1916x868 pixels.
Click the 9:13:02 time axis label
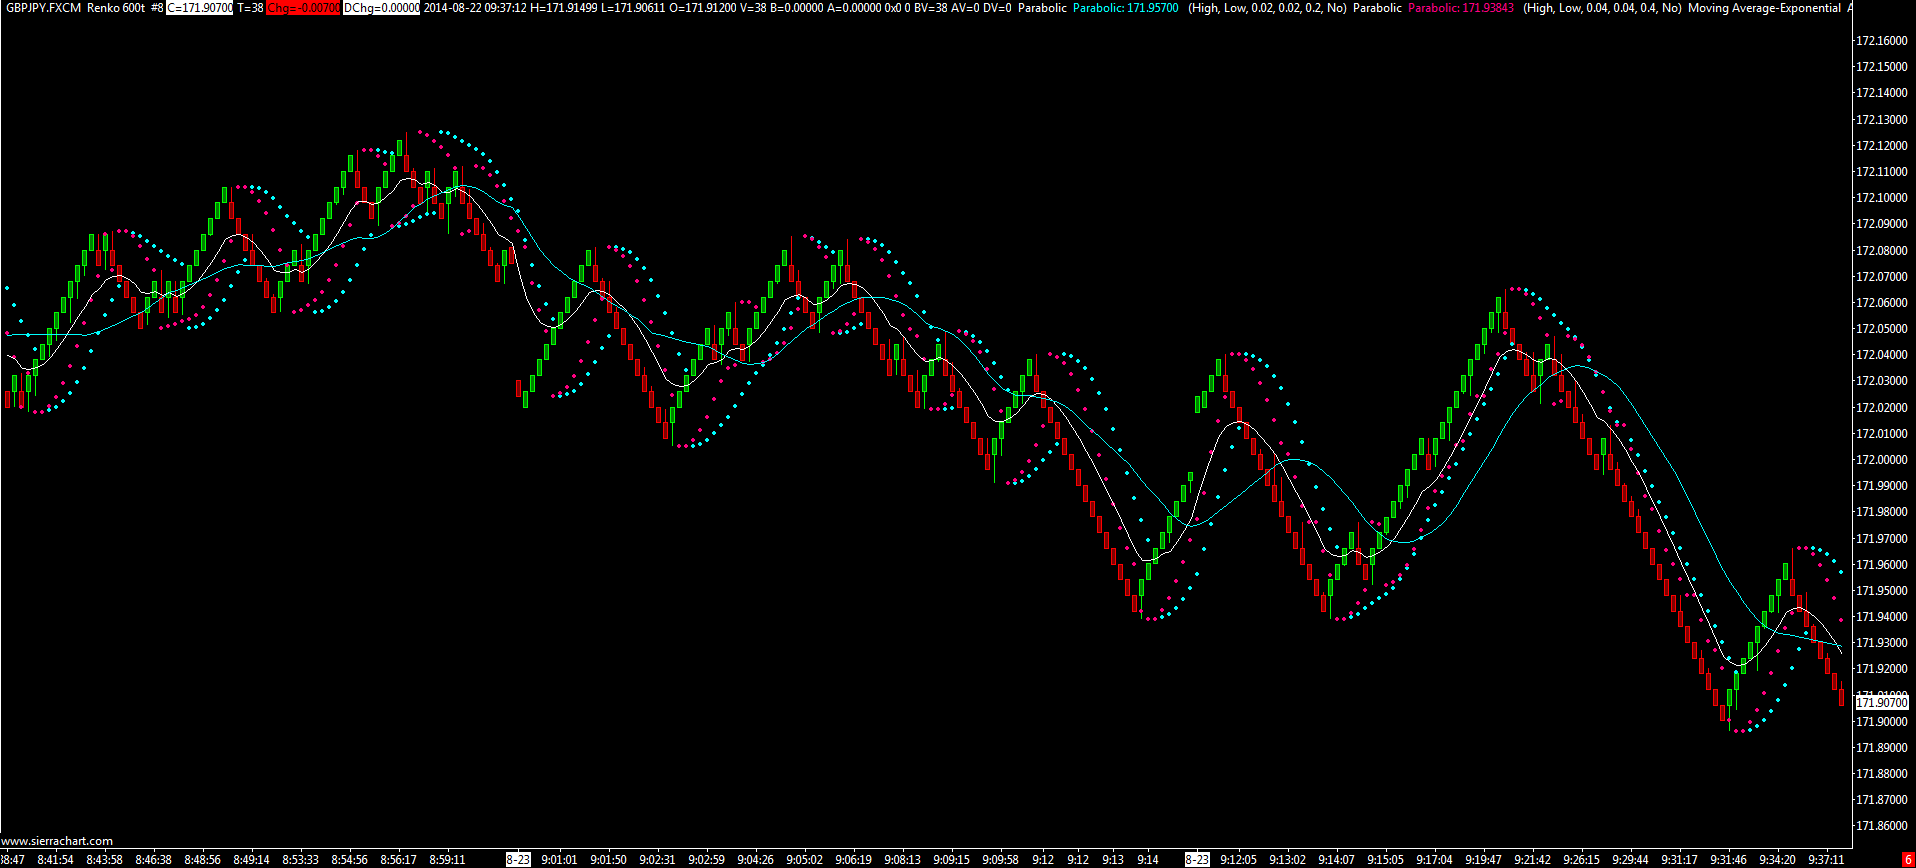coord(1288,860)
